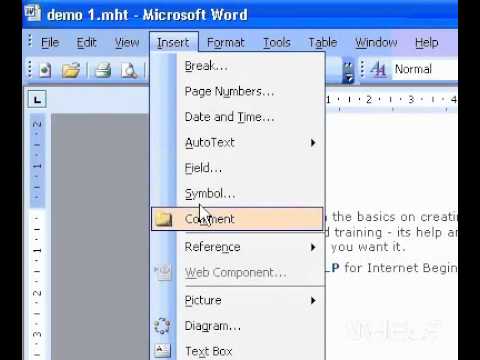Viewport: 480px width, 360px height.
Task: Click document text 'for Internet Begin'
Action: point(401,268)
